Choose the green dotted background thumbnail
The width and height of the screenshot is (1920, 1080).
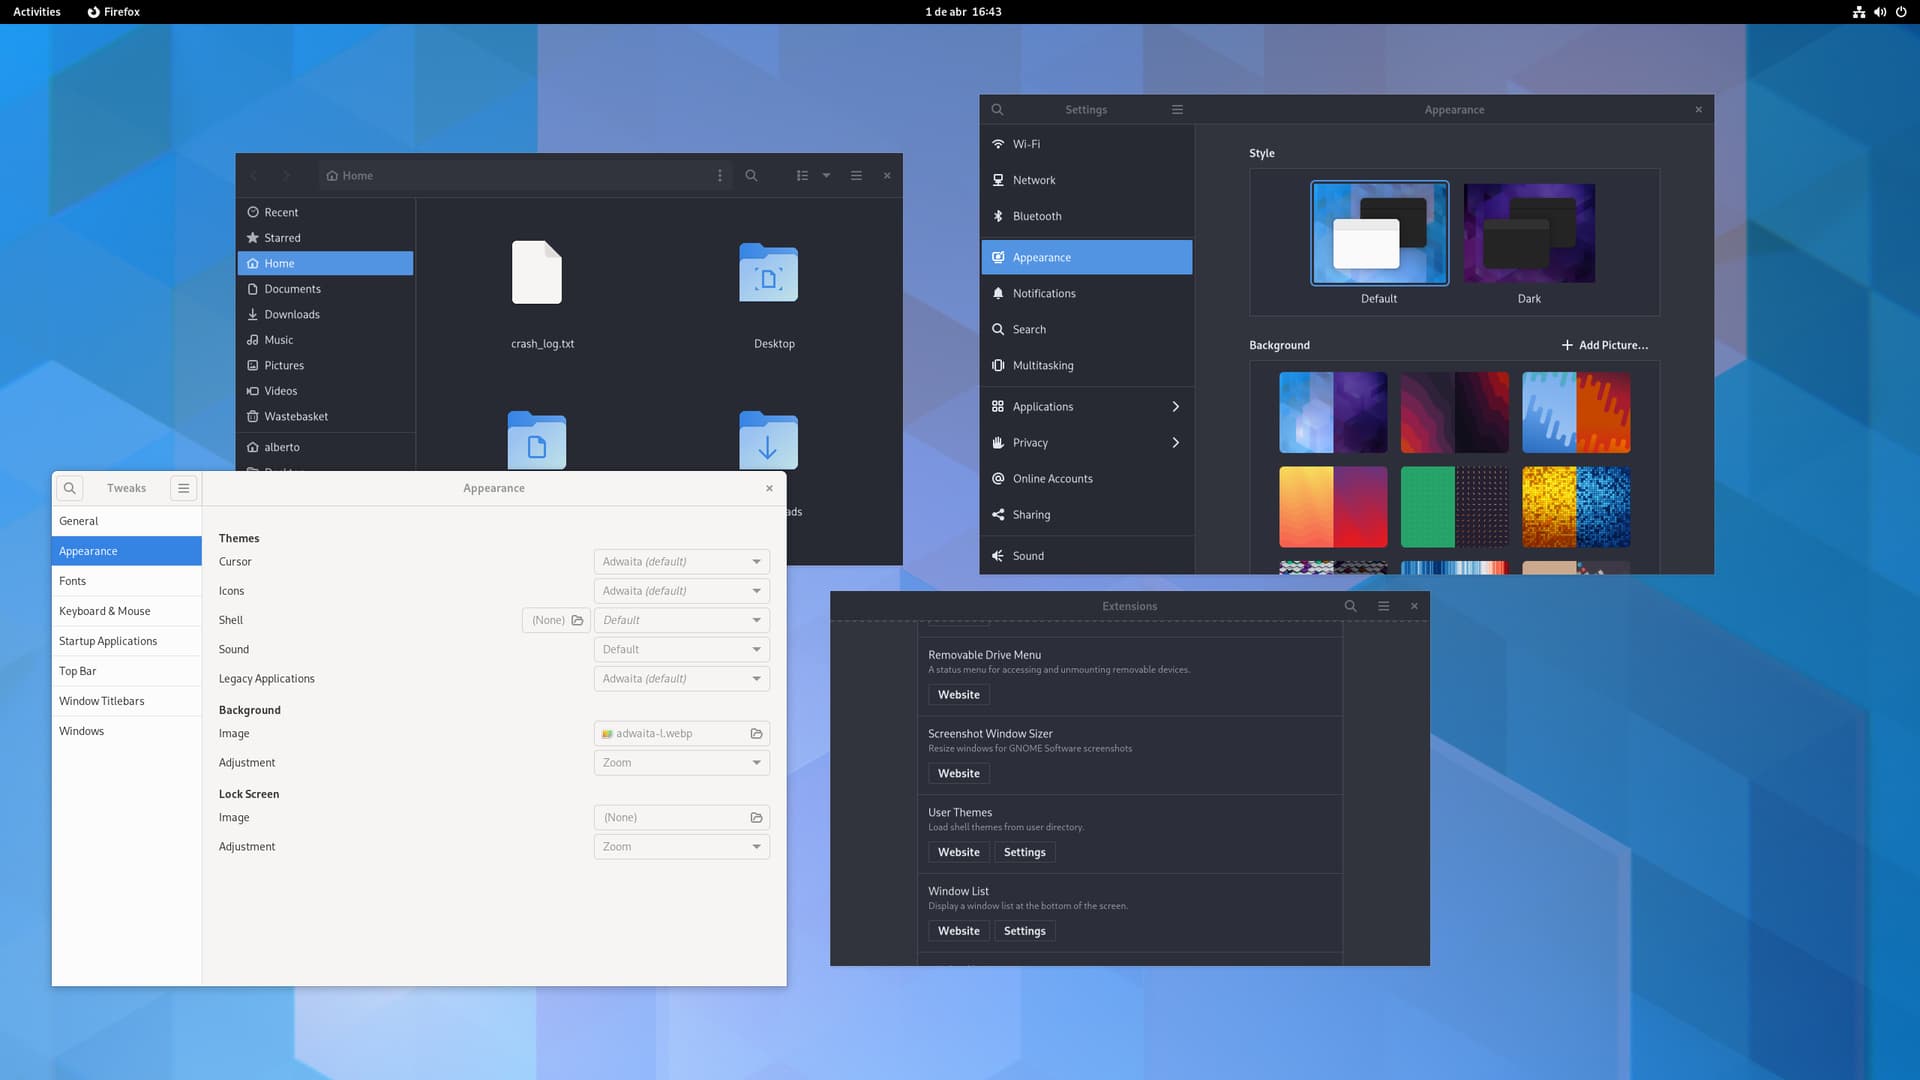(1454, 507)
